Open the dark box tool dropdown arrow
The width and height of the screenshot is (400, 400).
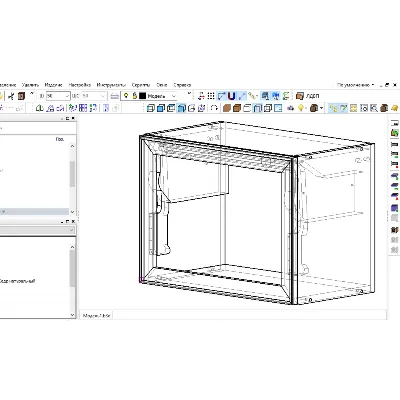(x=321, y=108)
